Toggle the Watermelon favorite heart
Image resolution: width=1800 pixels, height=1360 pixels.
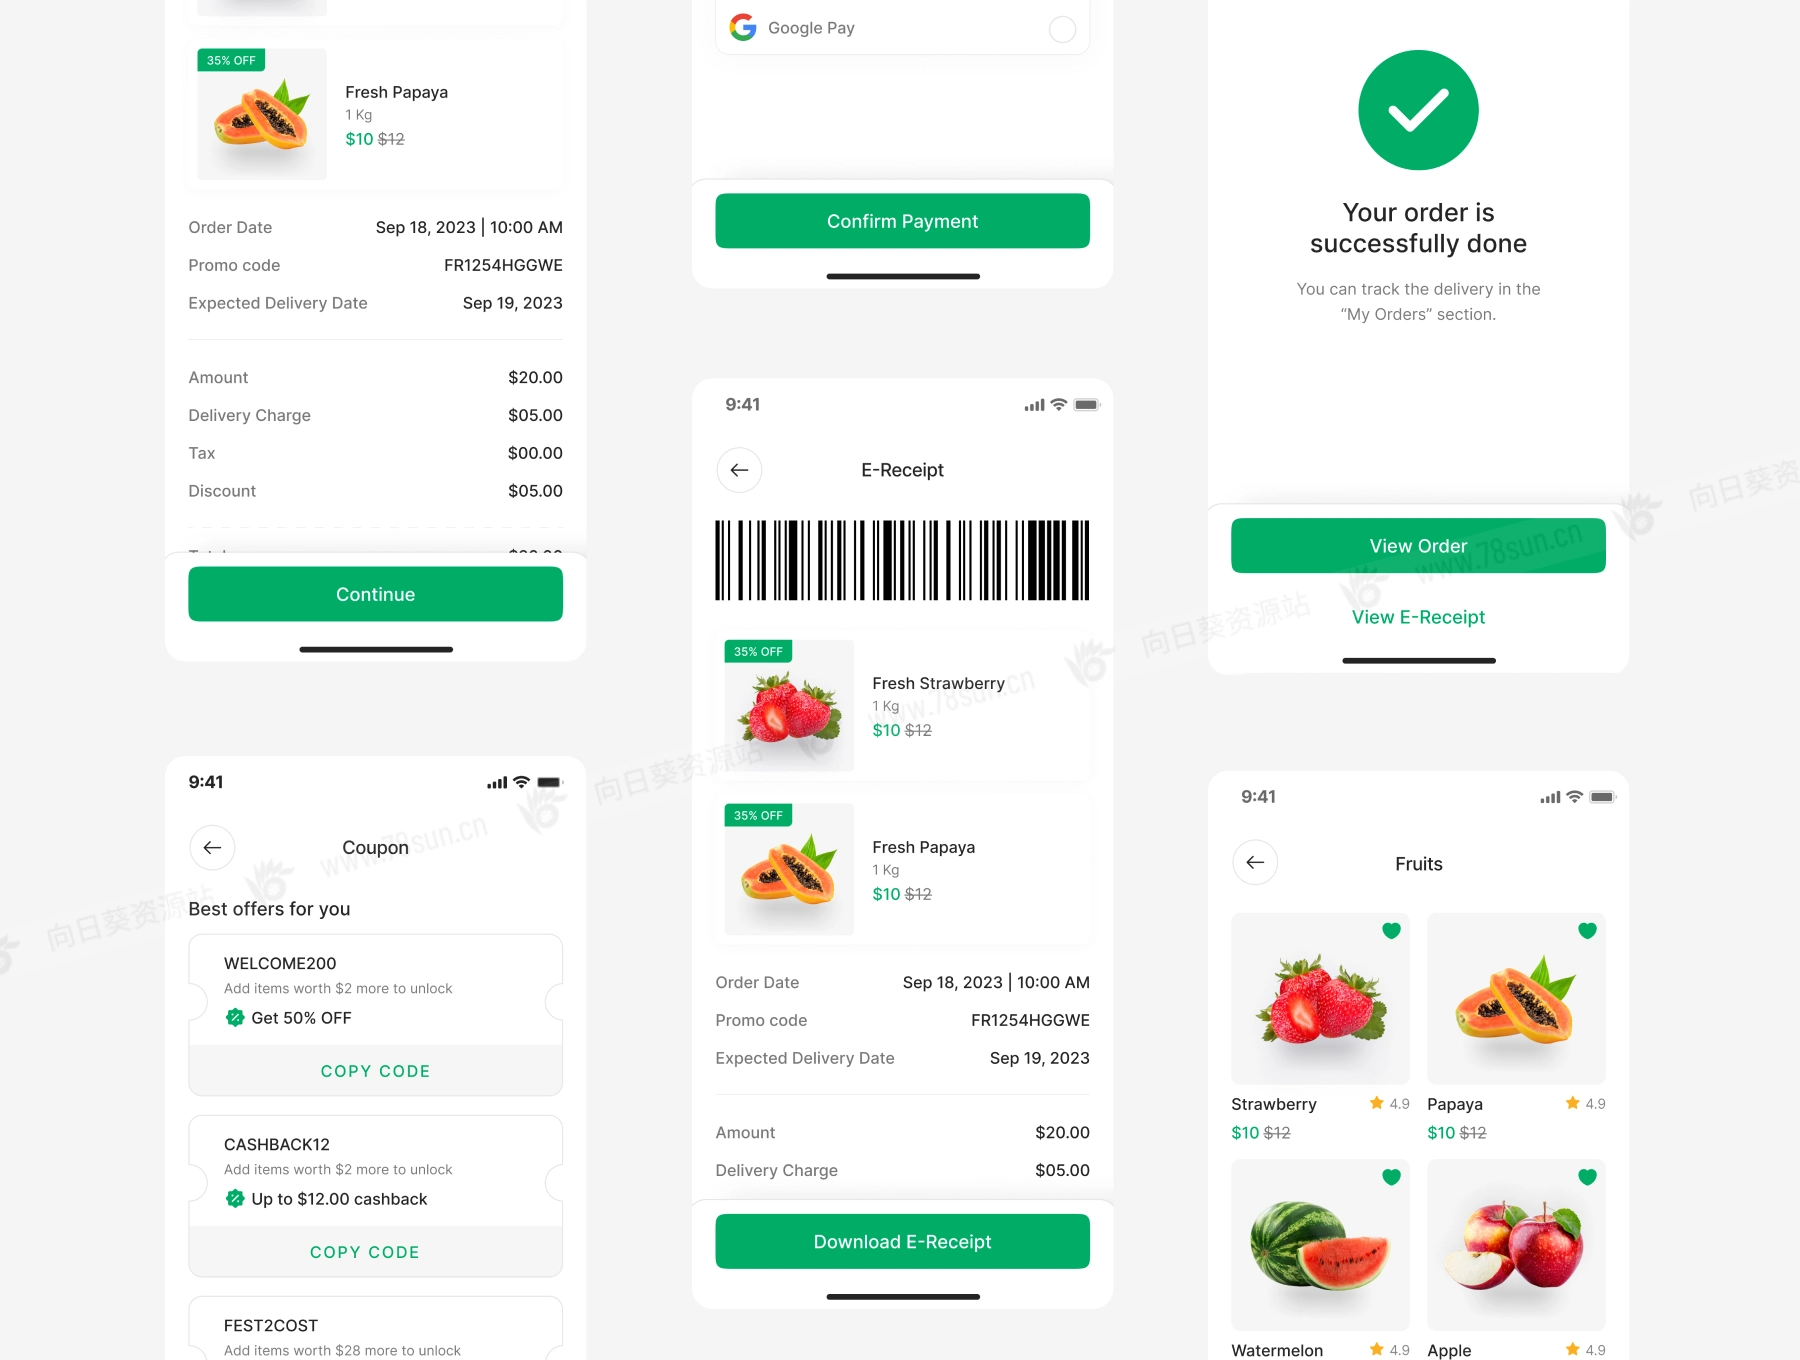click(x=1391, y=1177)
